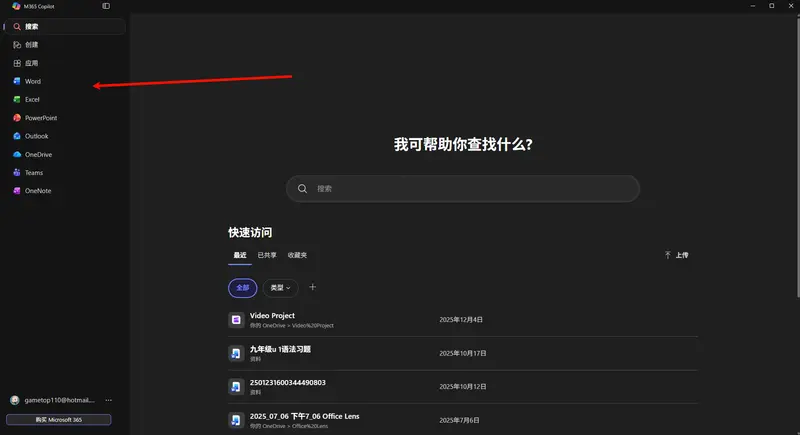Click the 2025年12月4日 date entry
This screenshot has width=800, height=435.
461,320
